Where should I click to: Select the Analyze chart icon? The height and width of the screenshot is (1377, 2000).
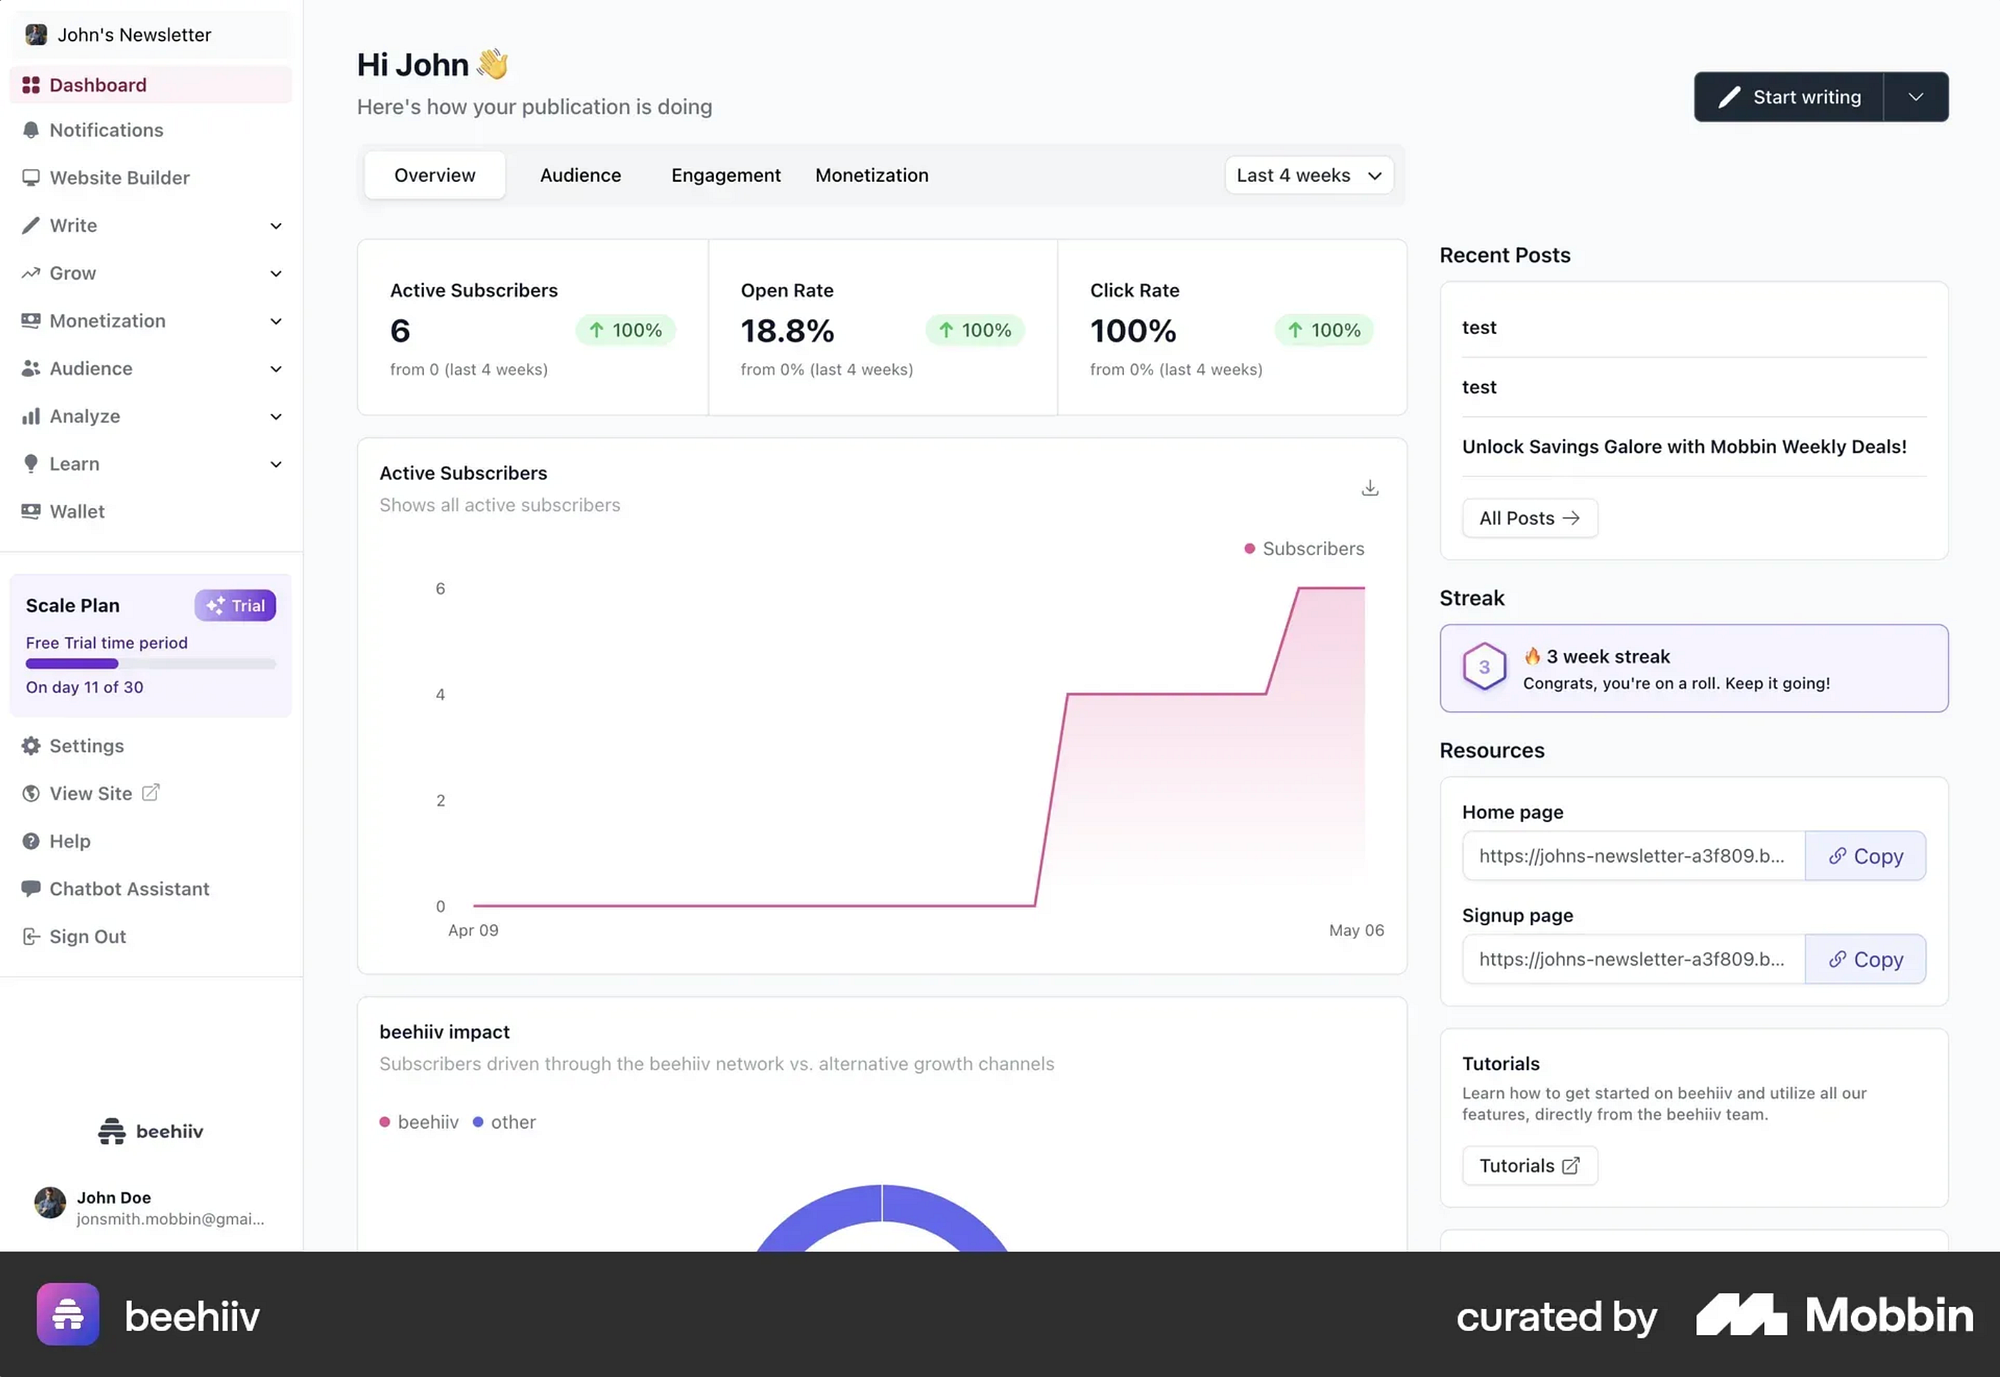(31, 416)
